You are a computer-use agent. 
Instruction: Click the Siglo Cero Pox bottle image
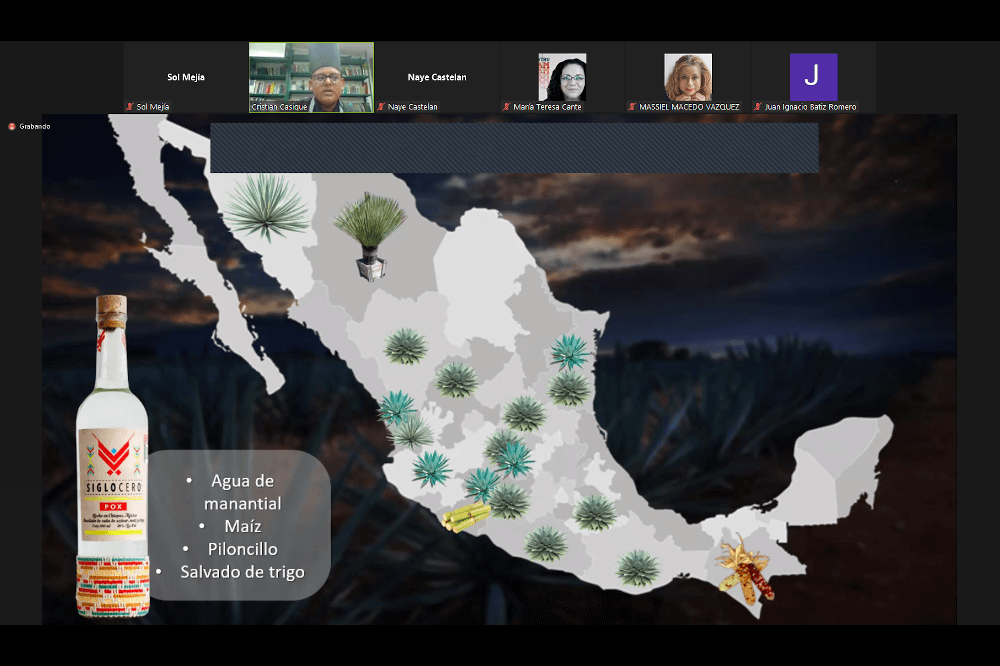pyautogui.click(x=112, y=460)
